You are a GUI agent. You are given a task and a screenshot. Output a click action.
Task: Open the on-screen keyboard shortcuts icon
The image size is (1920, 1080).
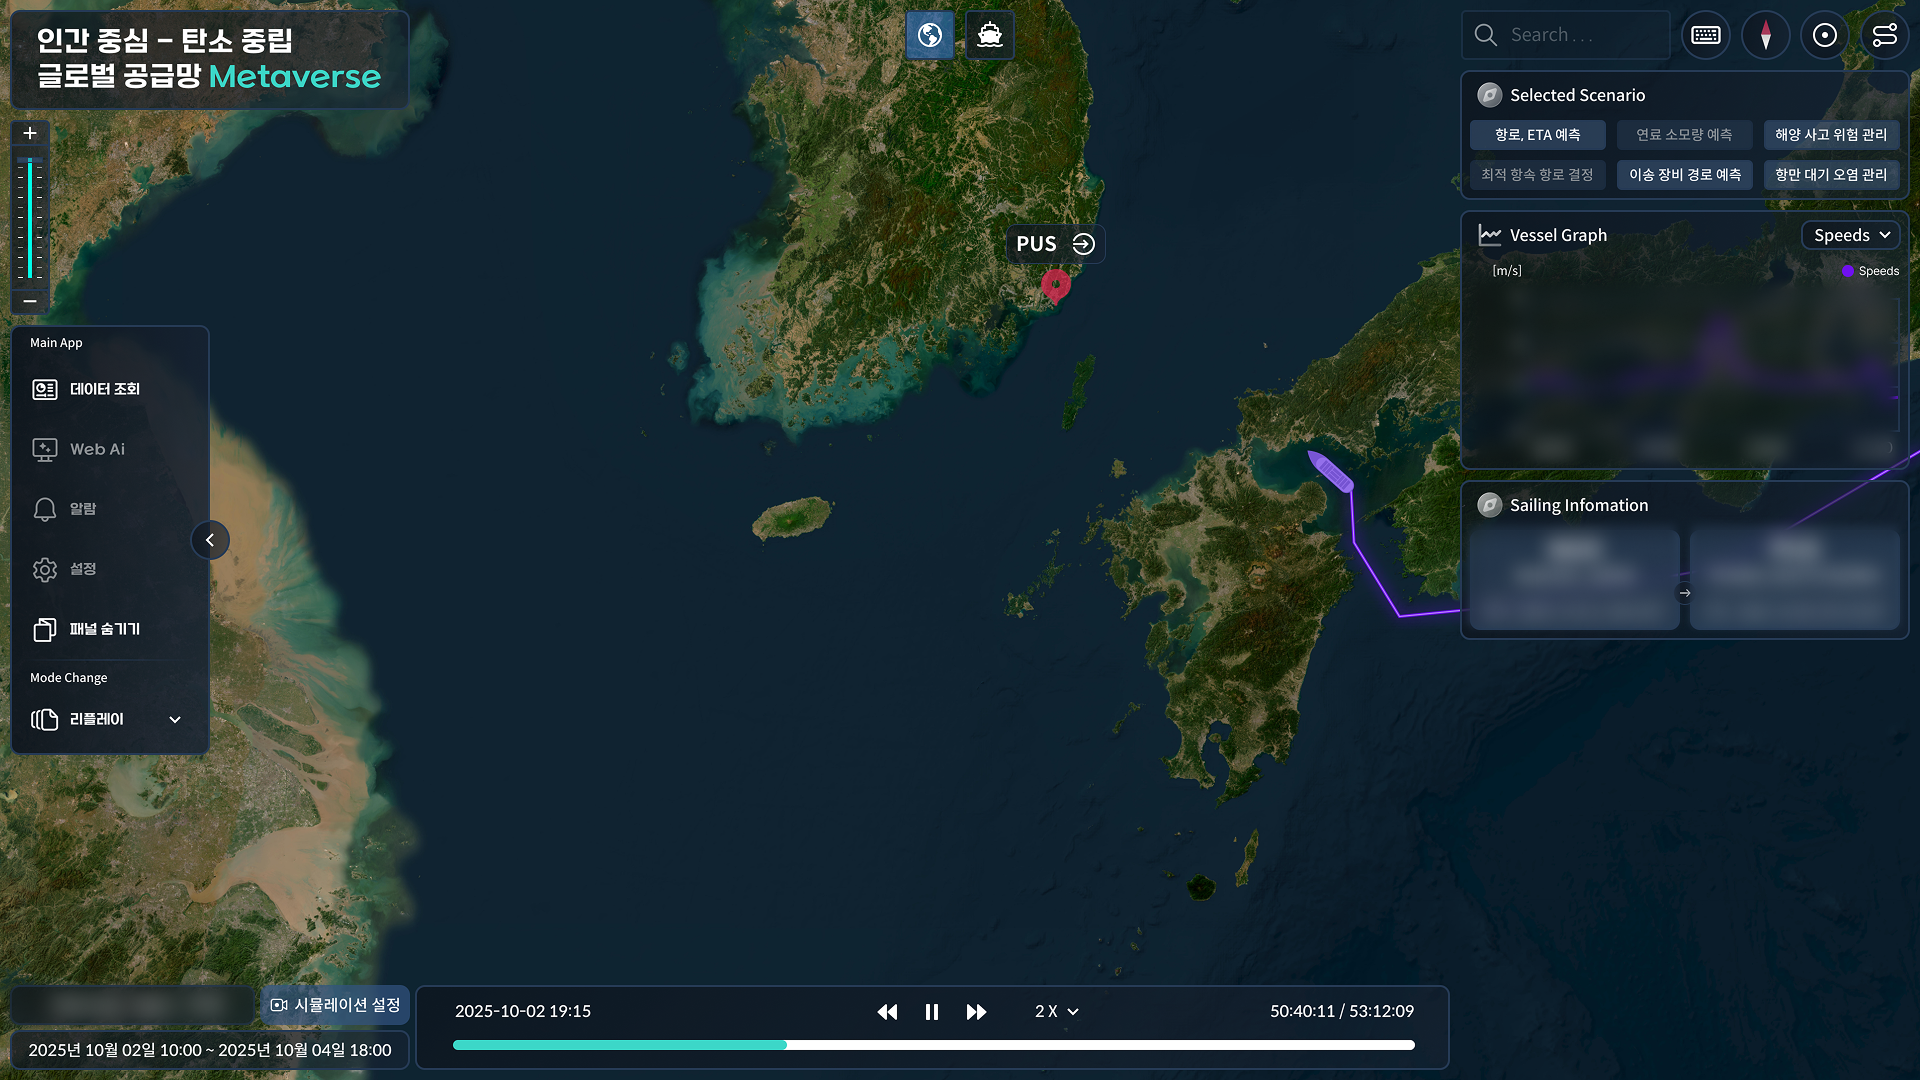[1706, 35]
